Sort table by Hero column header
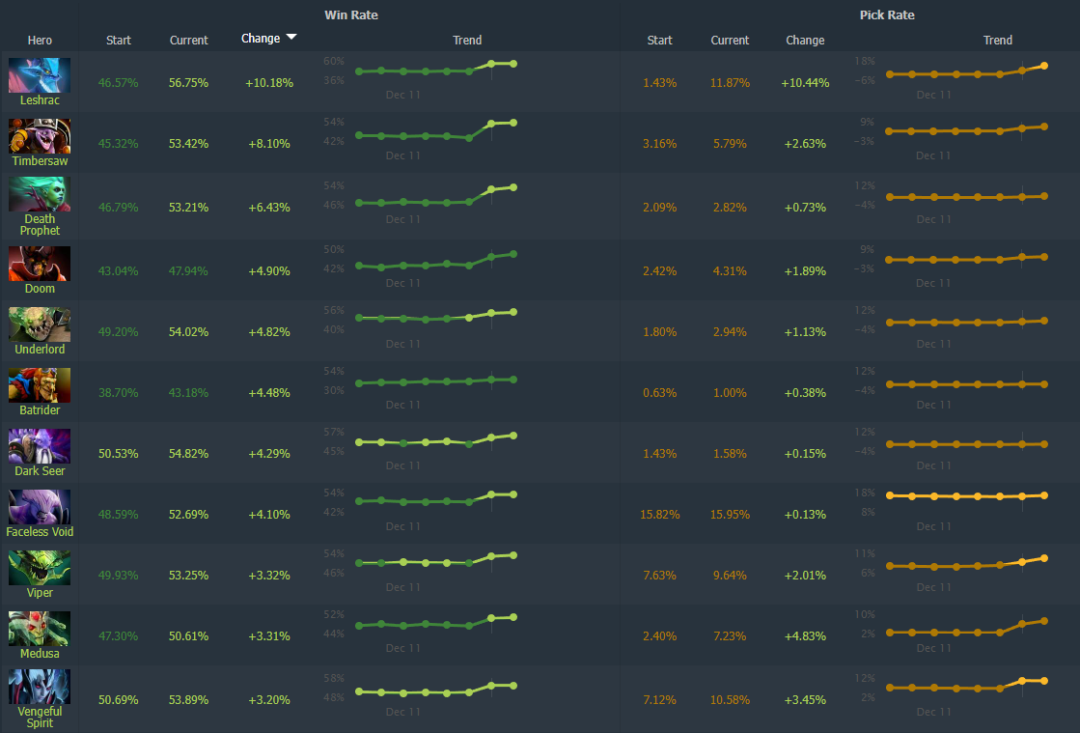The height and width of the screenshot is (733, 1080). (39, 40)
